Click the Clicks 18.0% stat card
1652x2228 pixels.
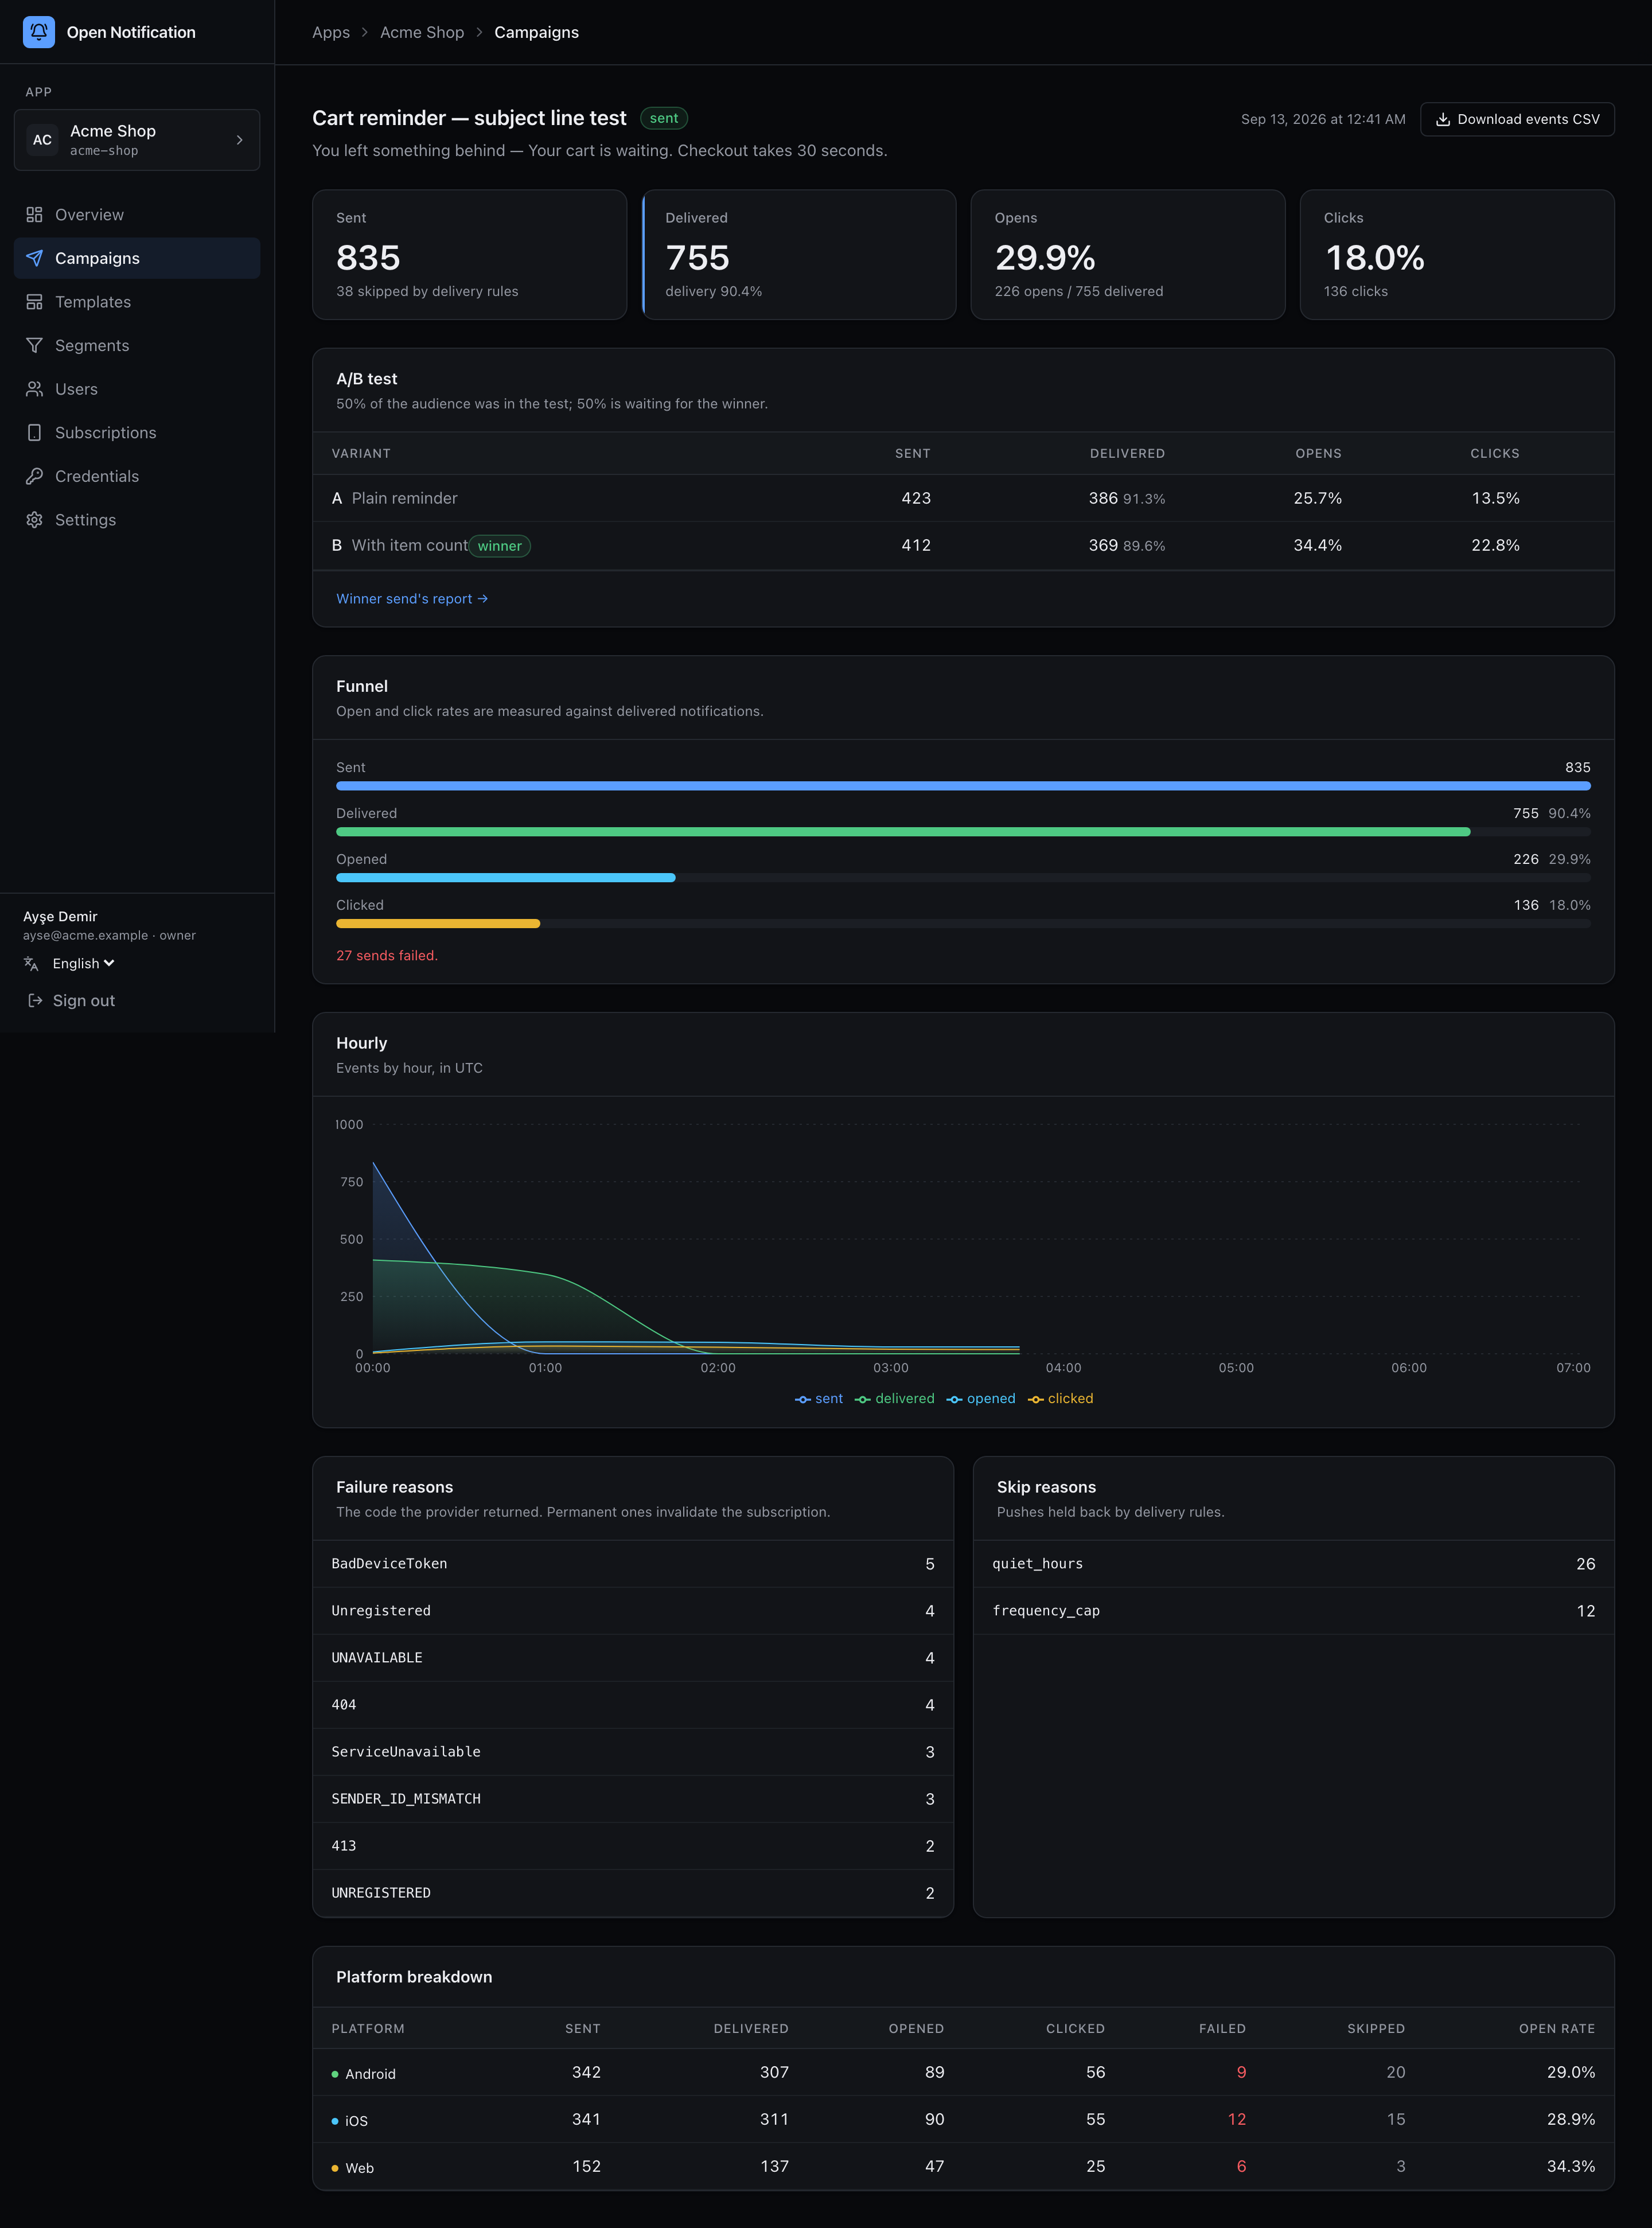[x=1457, y=255]
